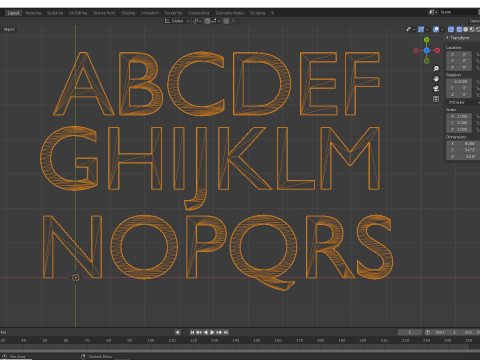Jump to previous keyframe

coord(199,332)
